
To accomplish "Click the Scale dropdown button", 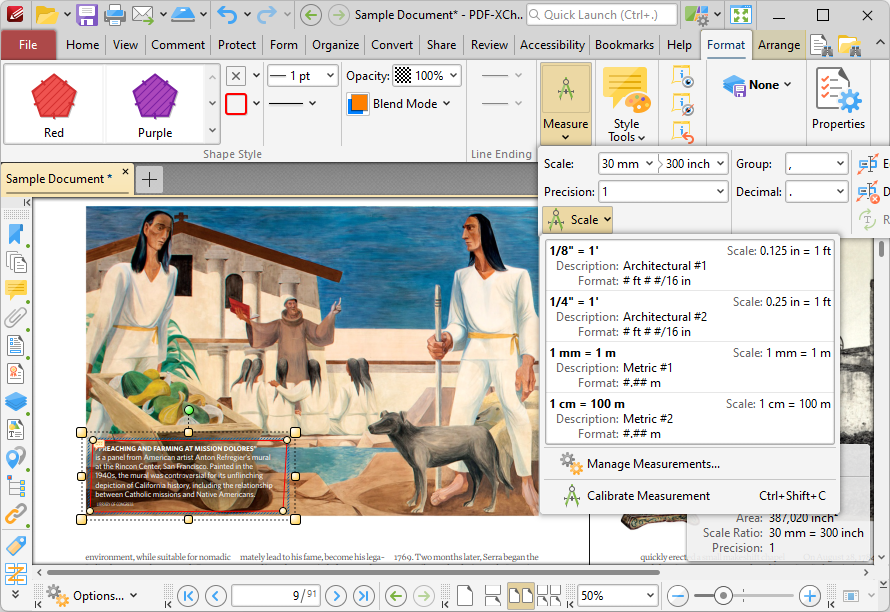I will 577,220.
